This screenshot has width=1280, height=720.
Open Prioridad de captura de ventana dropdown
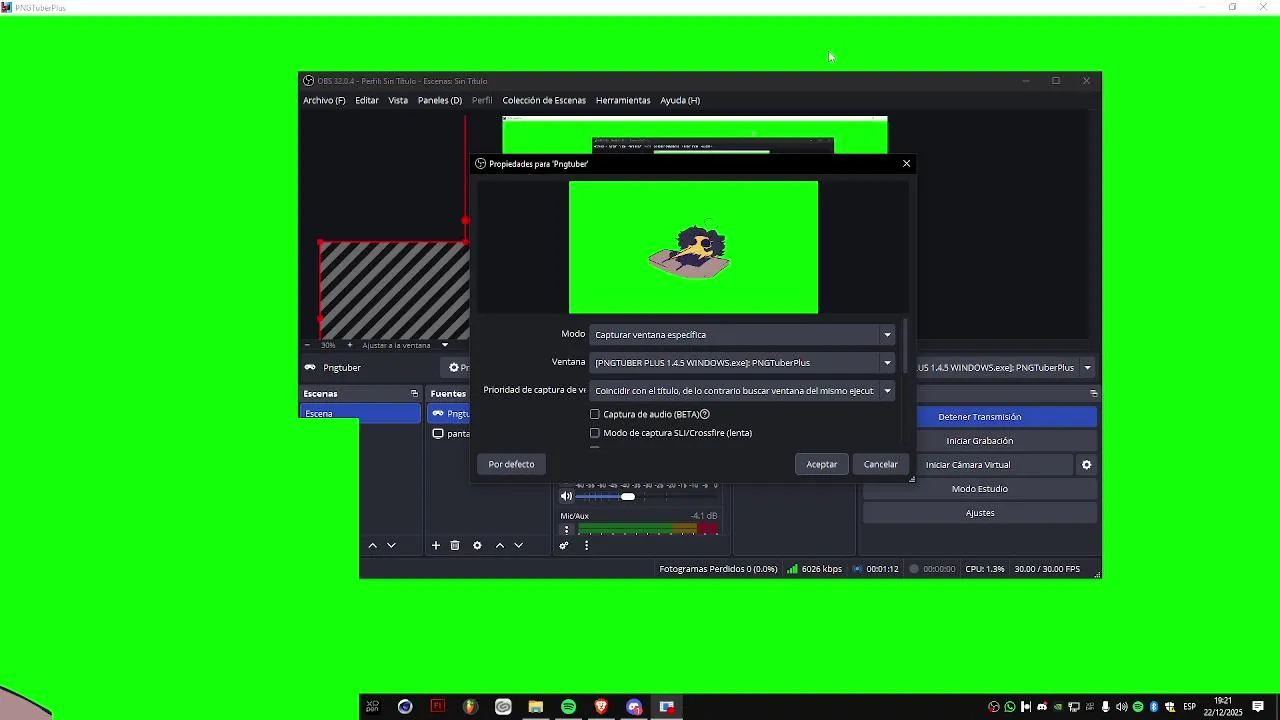pyautogui.click(x=742, y=391)
